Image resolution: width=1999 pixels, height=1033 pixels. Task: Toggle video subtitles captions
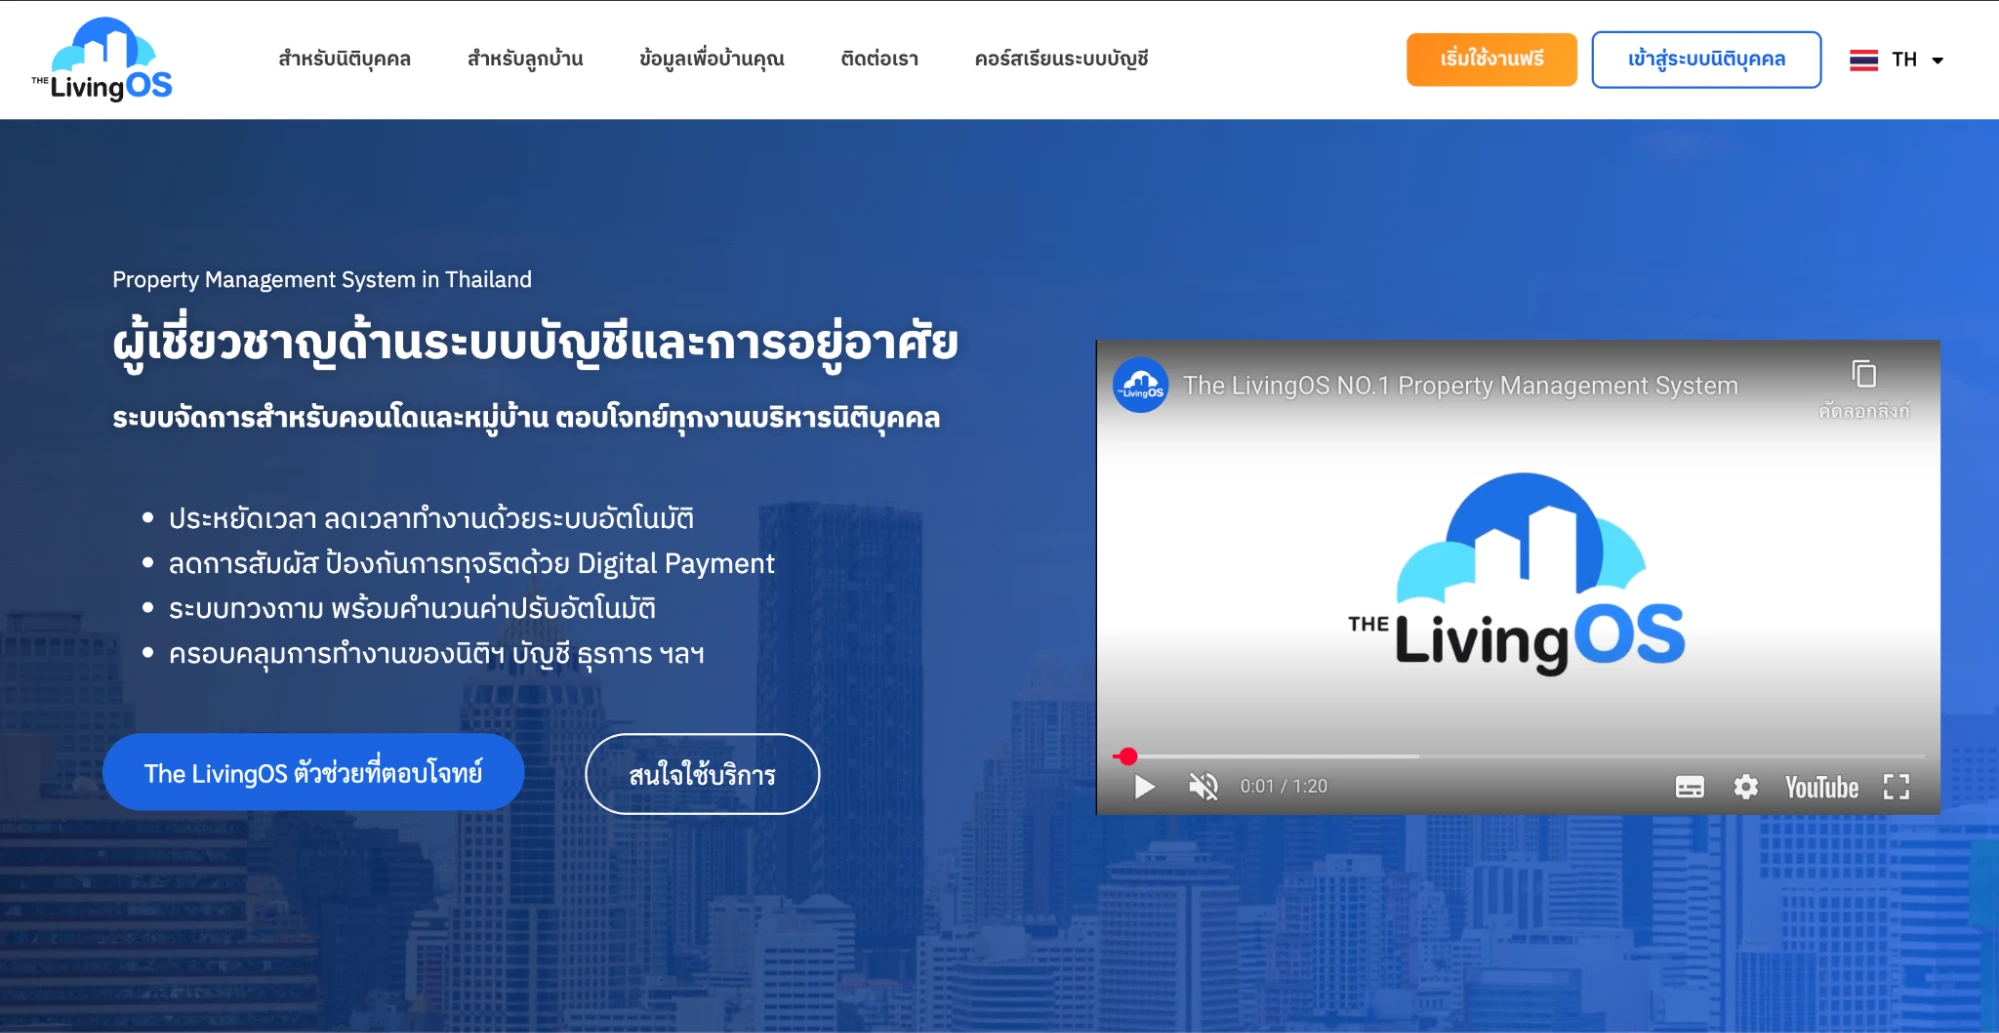[x=1689, y=787]
